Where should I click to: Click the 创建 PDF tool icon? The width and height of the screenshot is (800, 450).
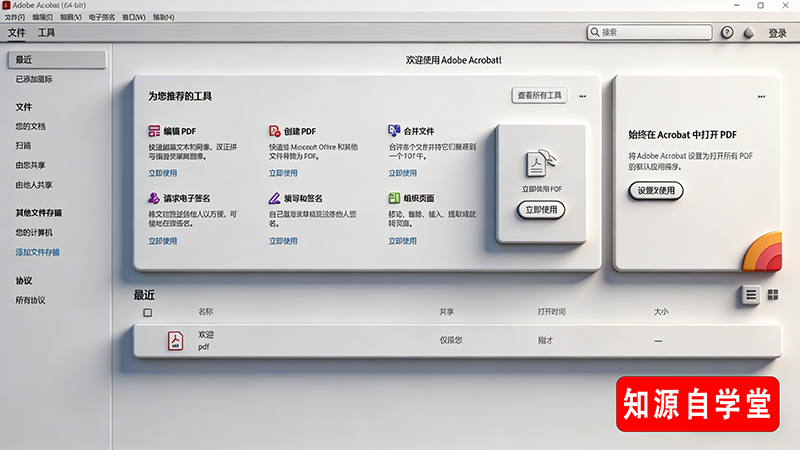274,131
